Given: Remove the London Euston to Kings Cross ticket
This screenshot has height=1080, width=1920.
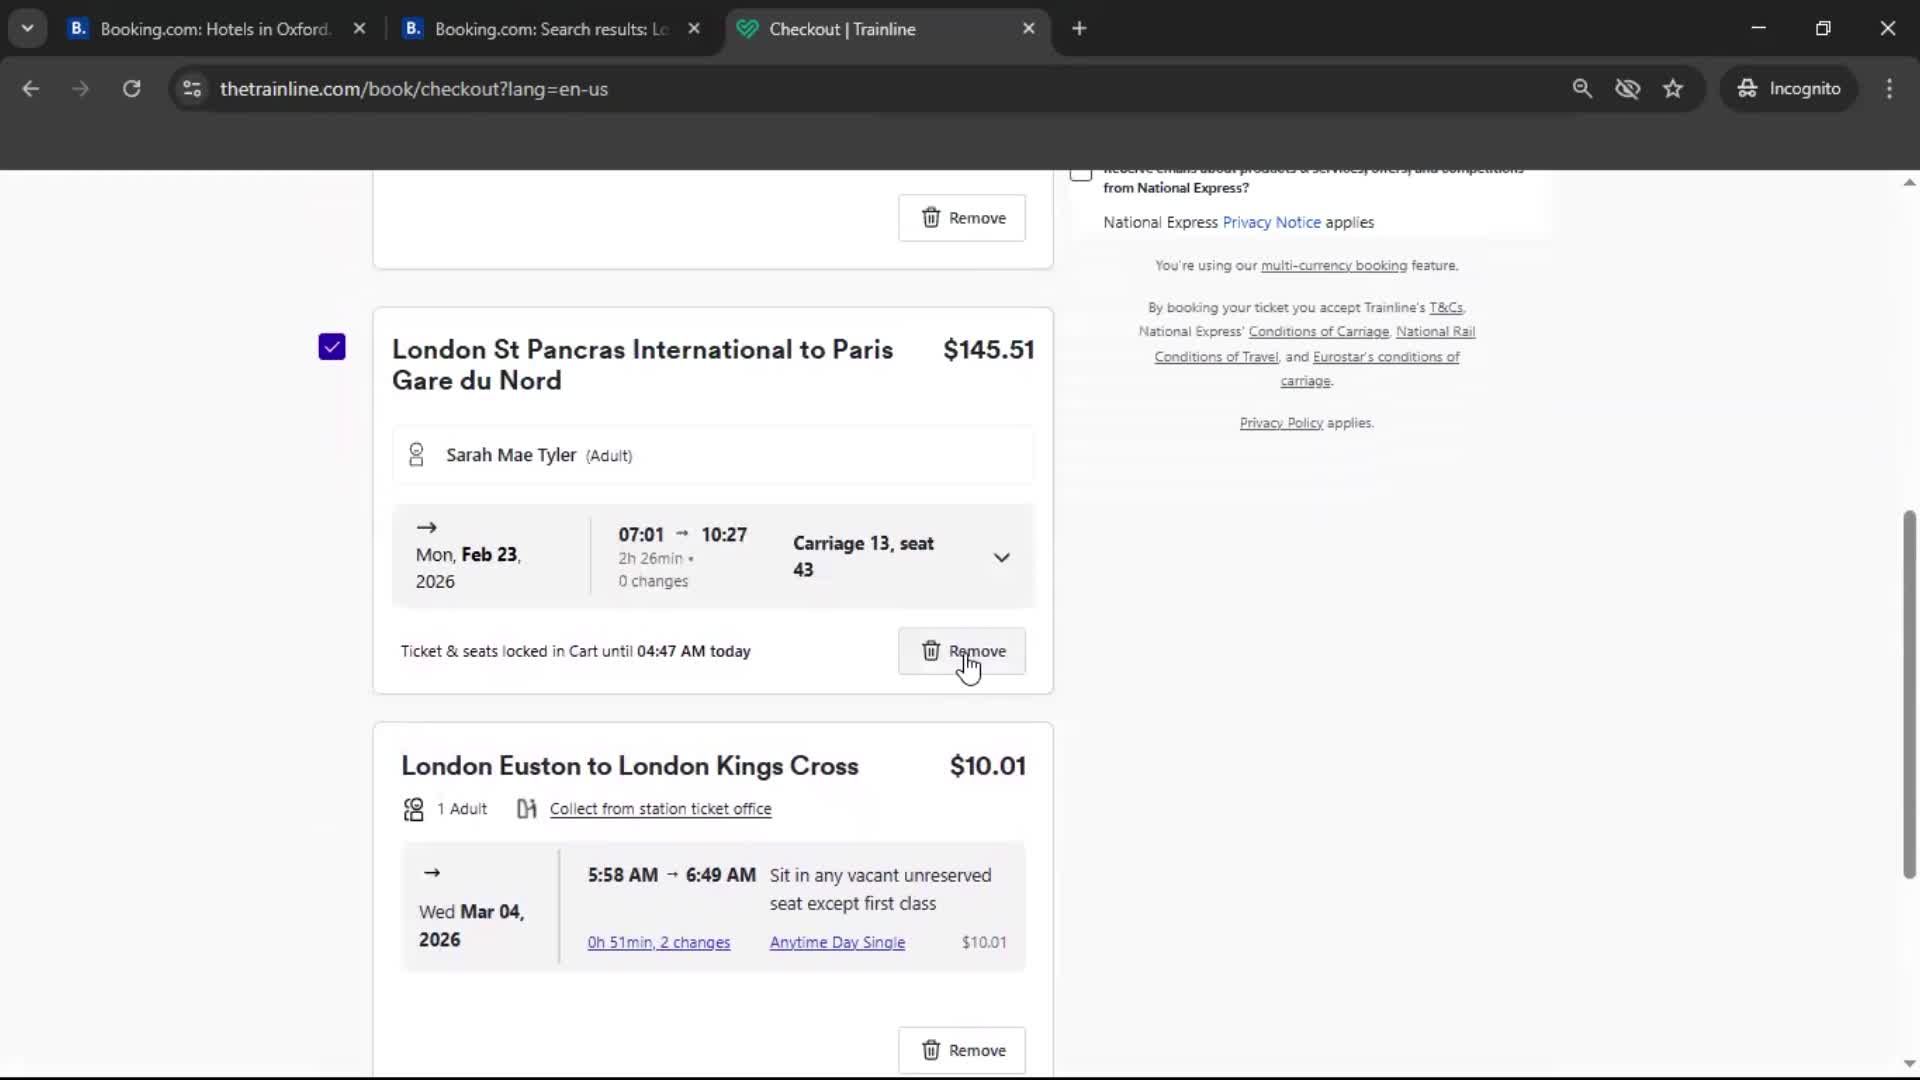Looking at the screenshot, I should [961, 1050].
